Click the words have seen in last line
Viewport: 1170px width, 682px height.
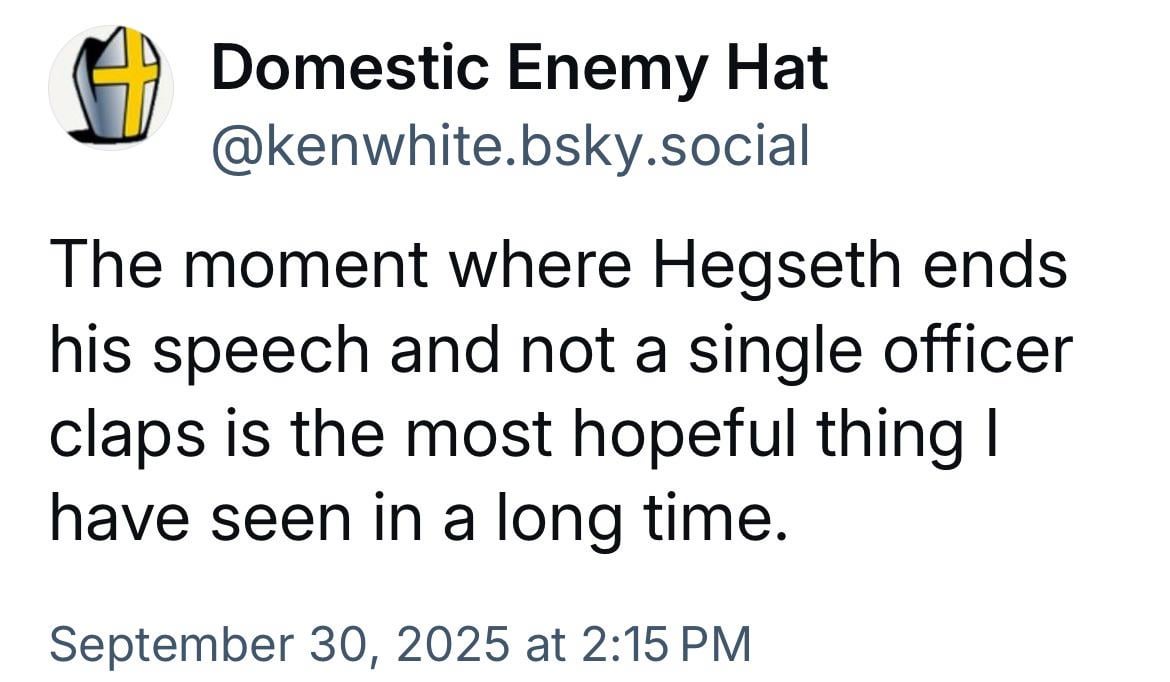[200, 519]
